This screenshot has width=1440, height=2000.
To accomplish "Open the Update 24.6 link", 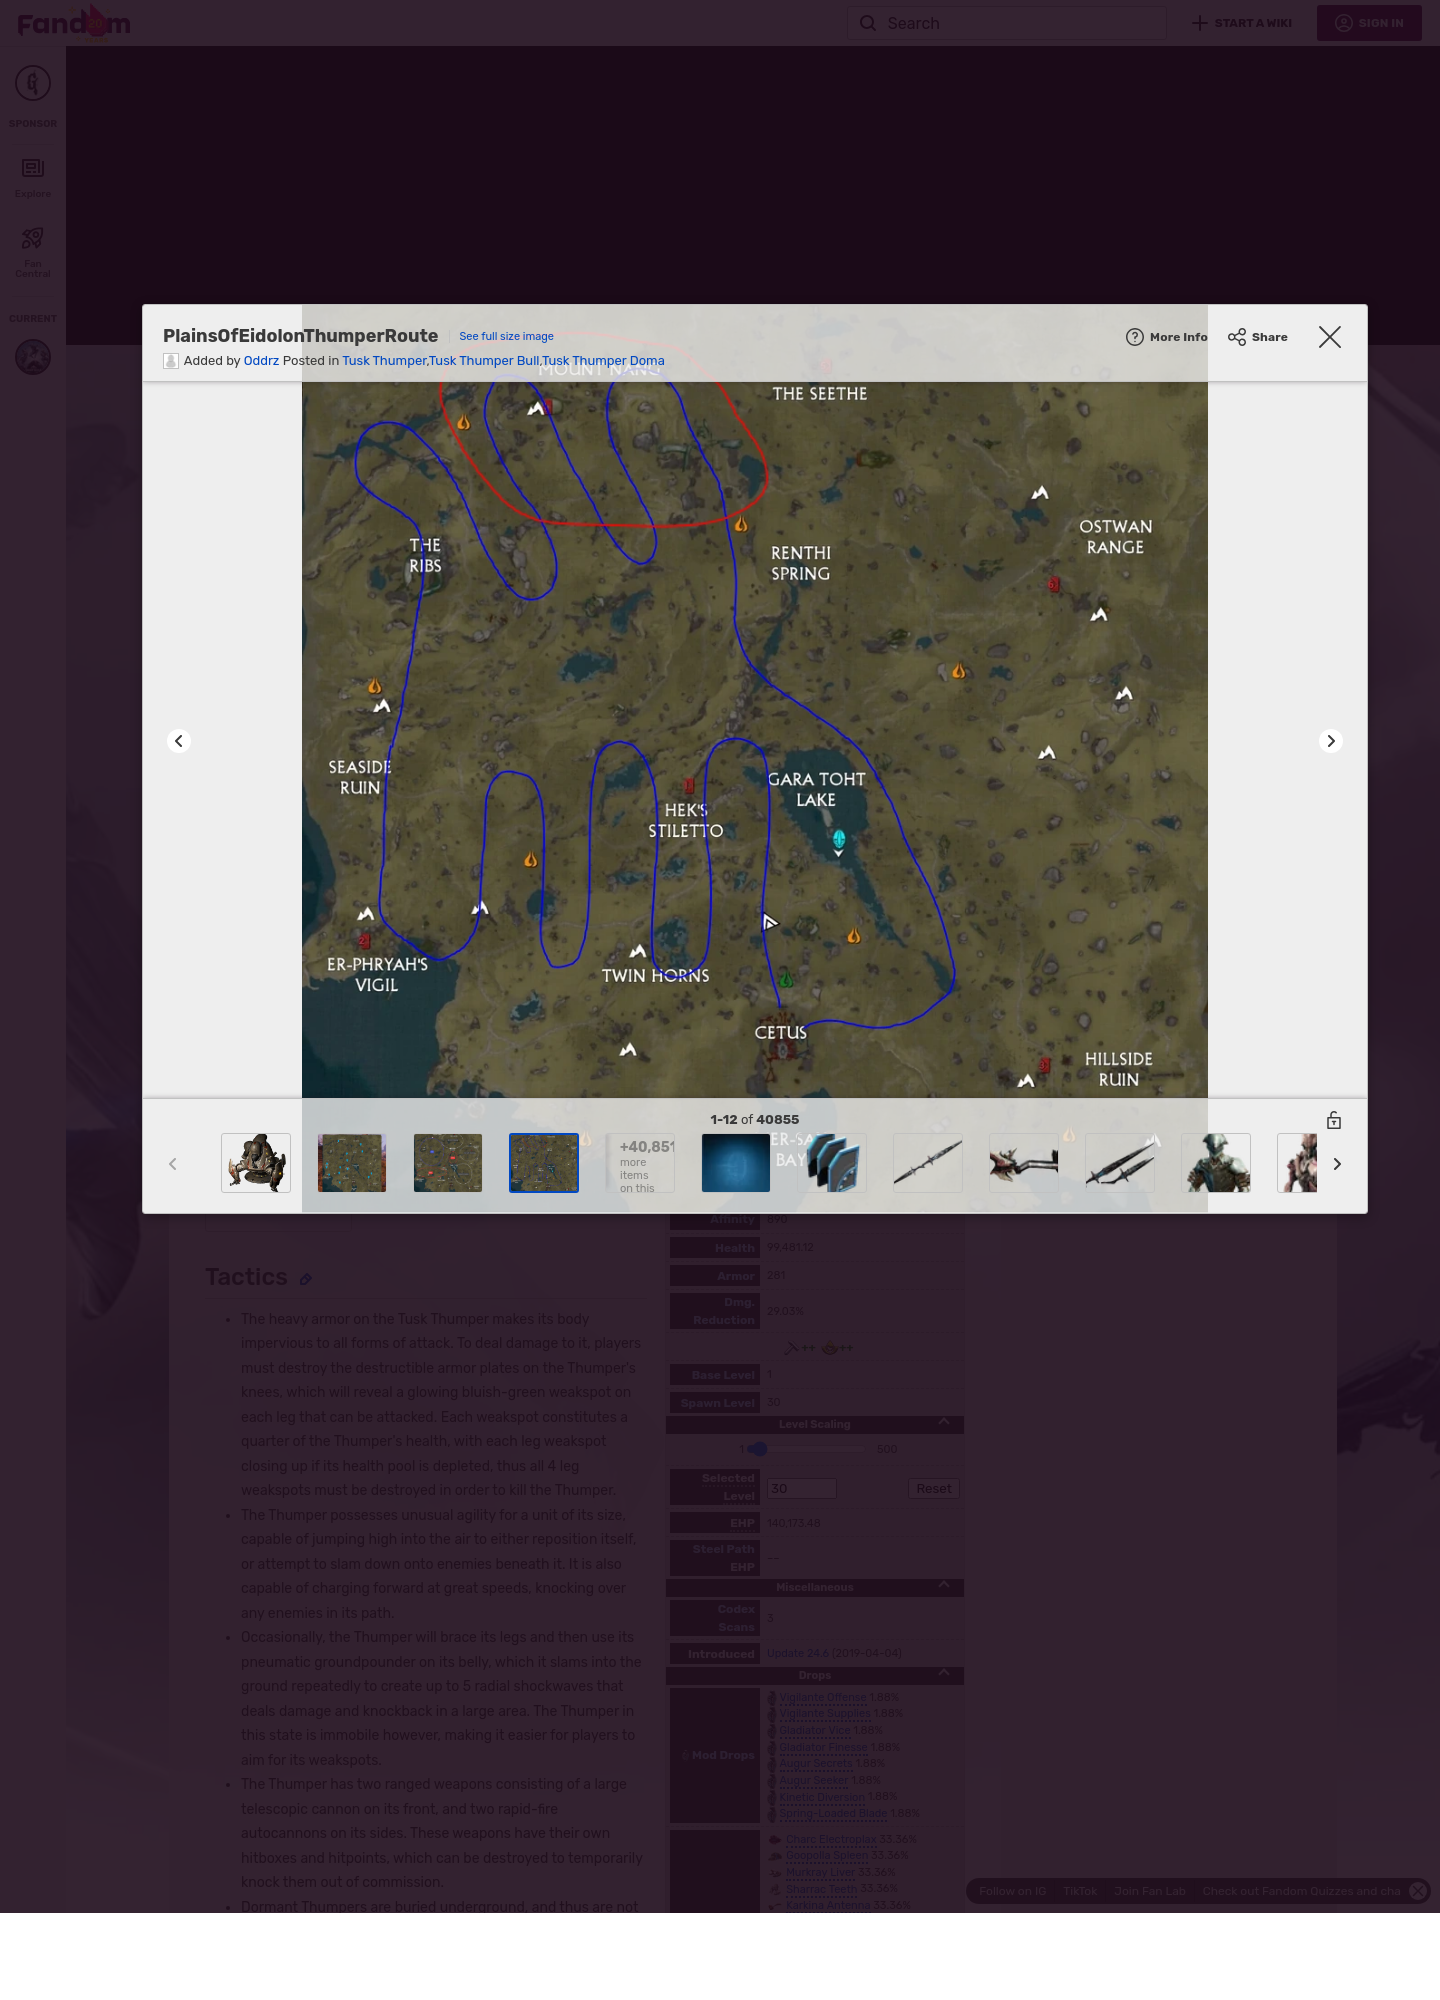I will tap(796, 1654).
